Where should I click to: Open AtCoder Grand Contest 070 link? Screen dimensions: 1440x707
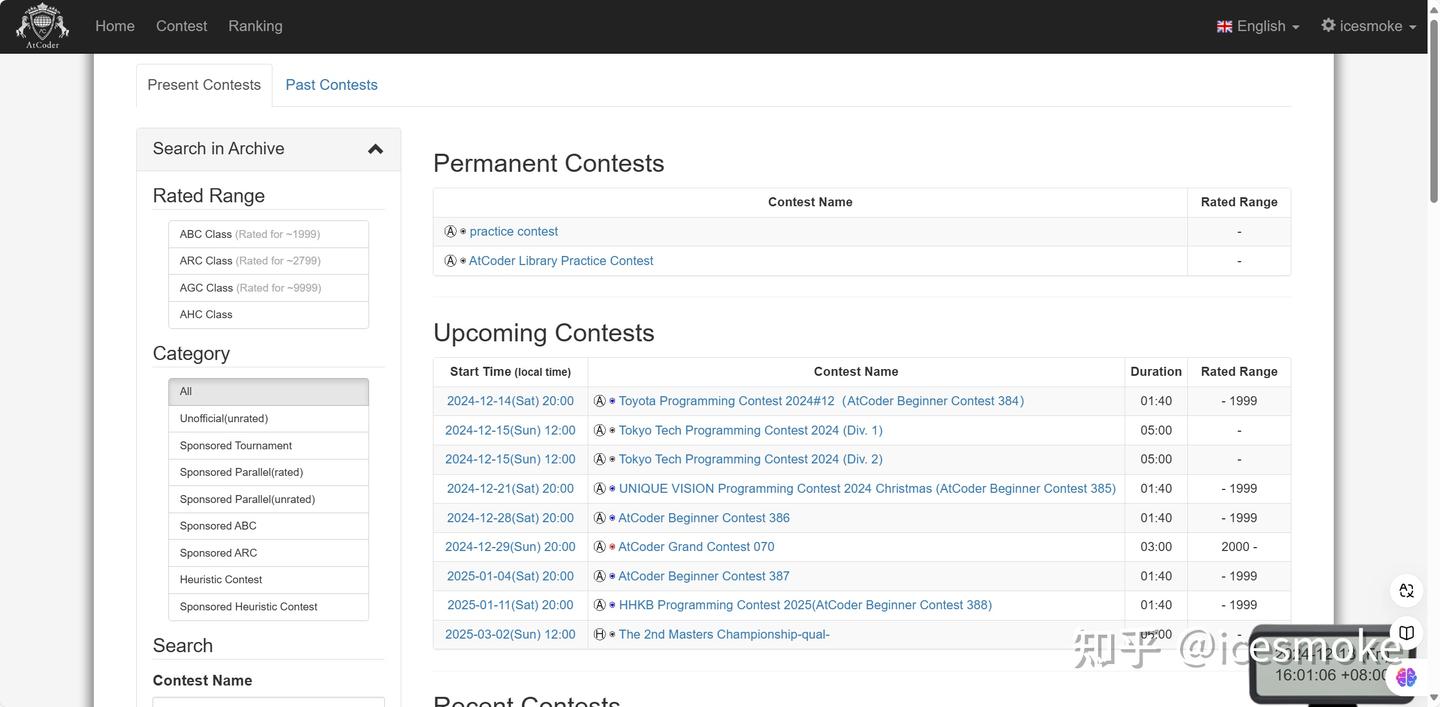pos(696,547)
